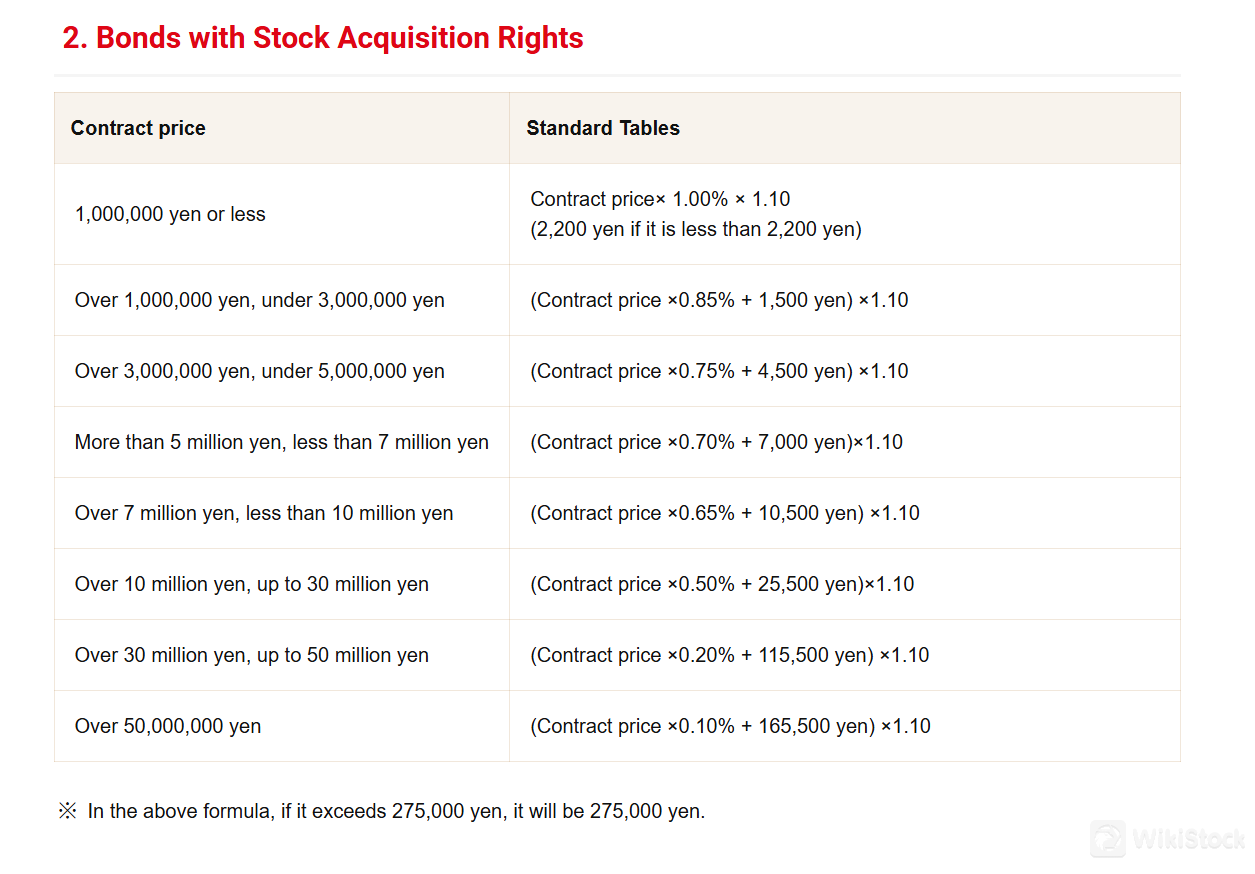Screen dimensions: 1255x874
Task: Click the 'Standard Tables' column header
Action: 603,128
